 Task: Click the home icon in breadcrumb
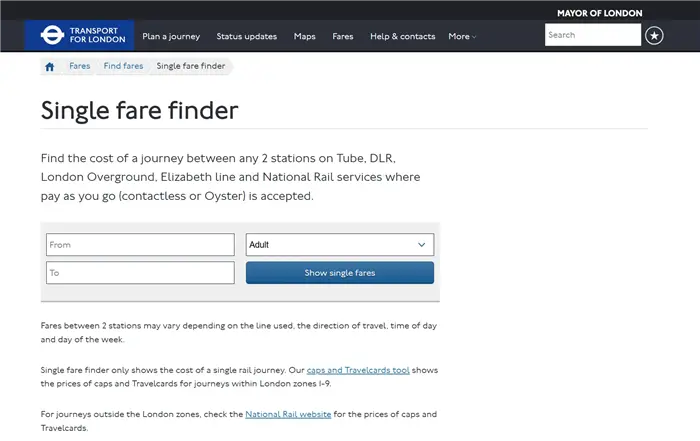(49, 67)
